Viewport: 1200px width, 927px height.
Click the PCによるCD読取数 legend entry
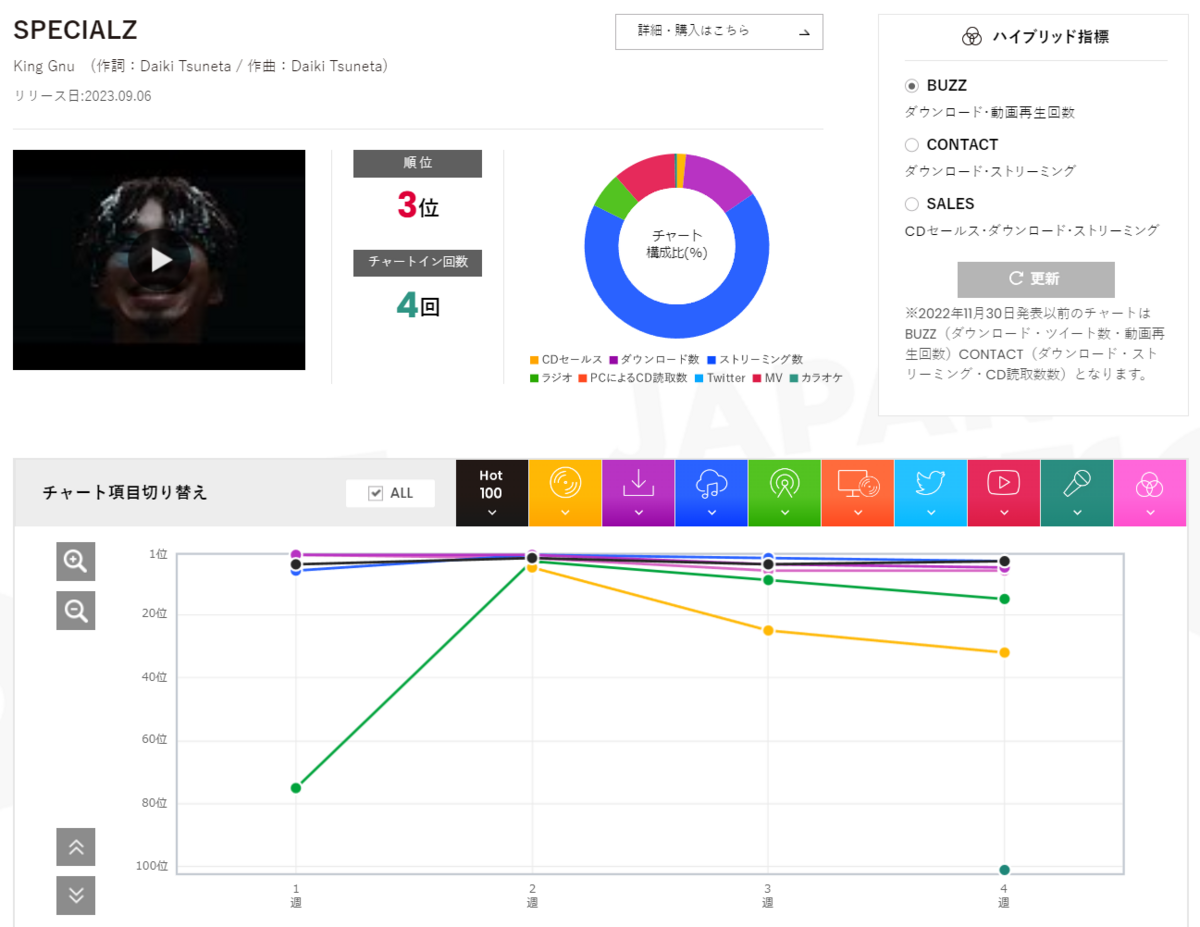633,378
